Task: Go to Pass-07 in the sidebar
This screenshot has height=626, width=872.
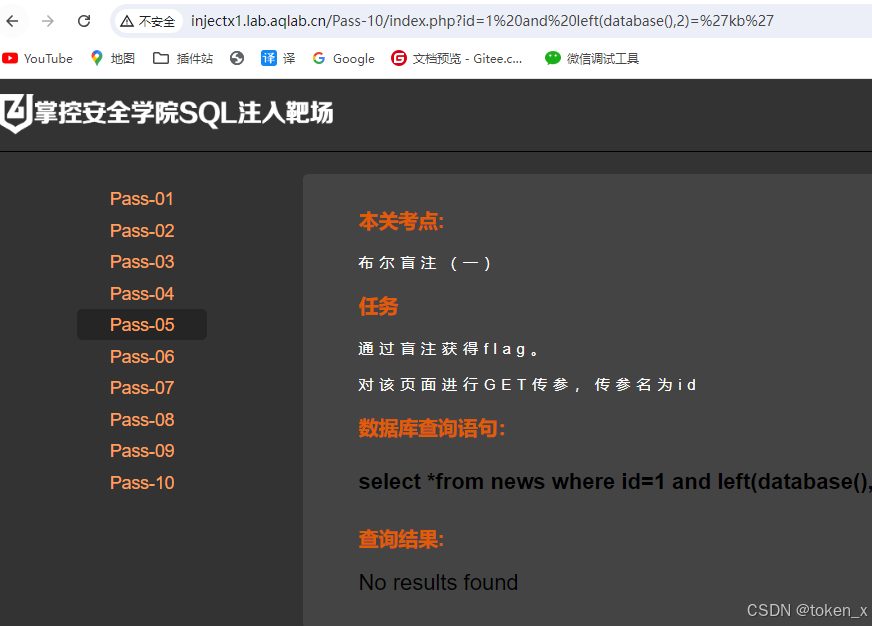Action: coord(142,387)
